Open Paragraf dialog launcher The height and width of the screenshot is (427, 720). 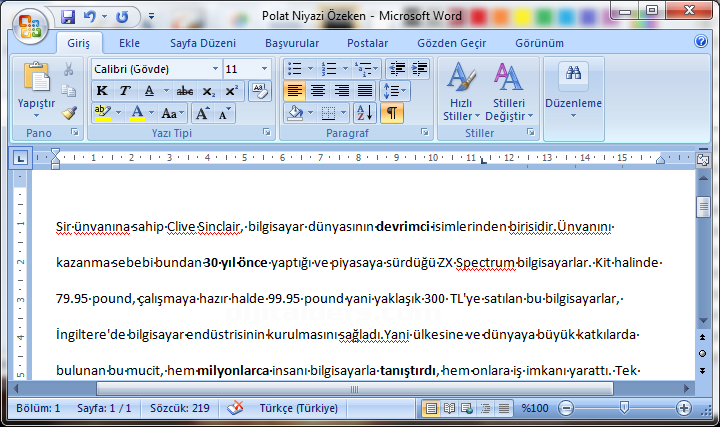click(x=425, y=133)
